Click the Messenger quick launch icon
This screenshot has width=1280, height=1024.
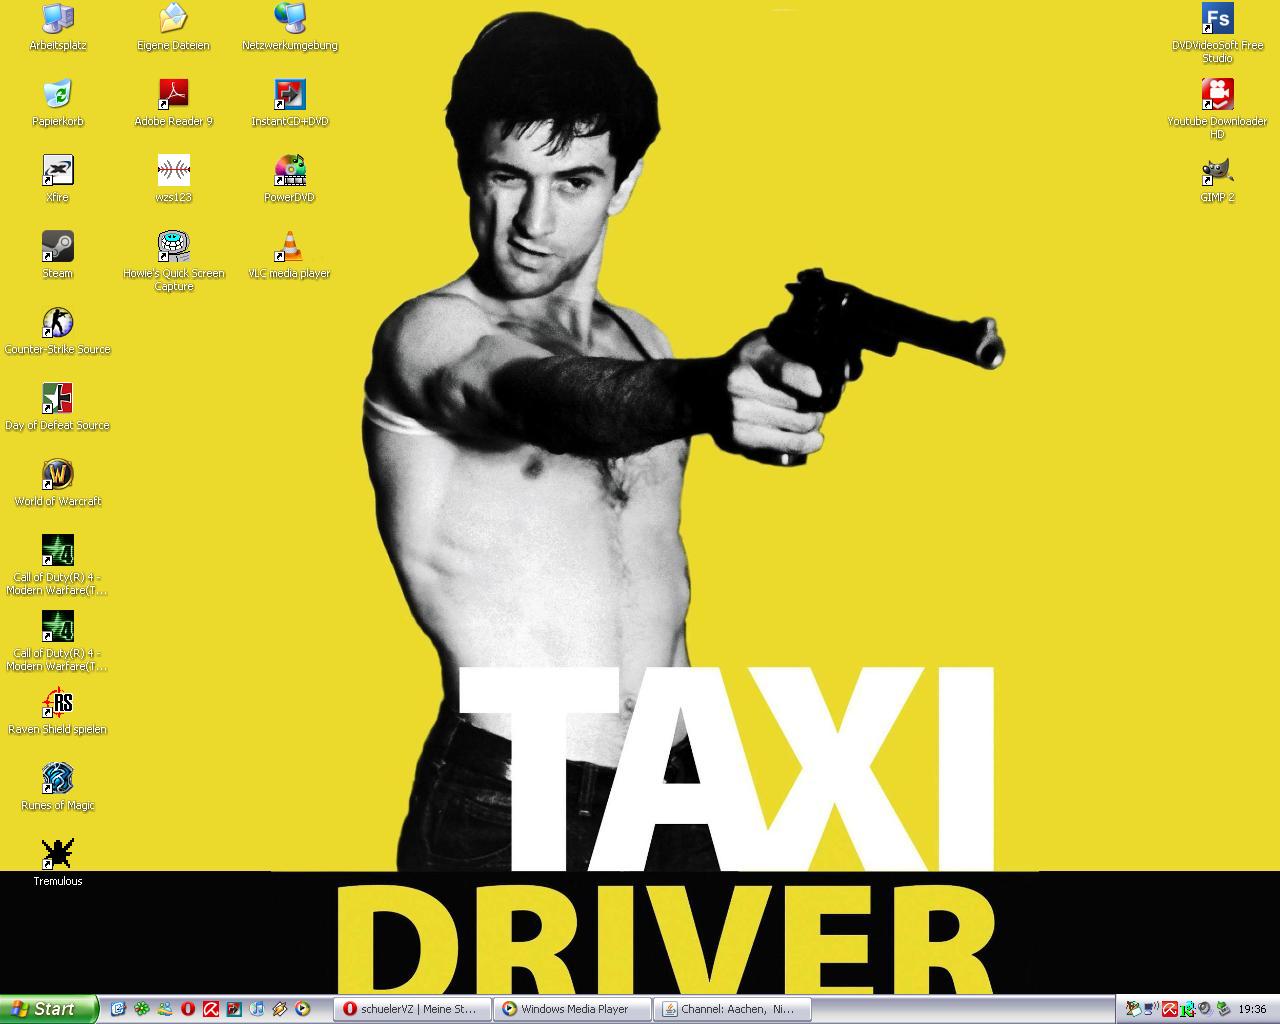(x=165, y=1009)
